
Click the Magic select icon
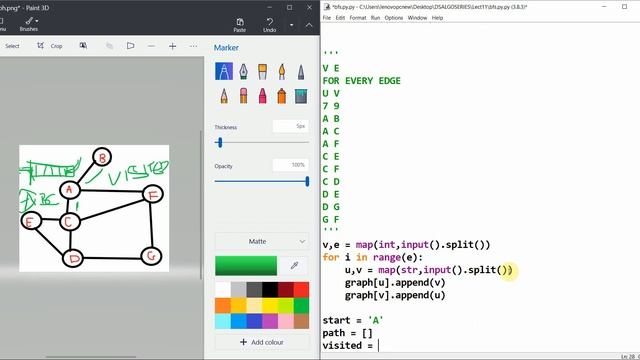pyautogui.click(x=83, y=46)
